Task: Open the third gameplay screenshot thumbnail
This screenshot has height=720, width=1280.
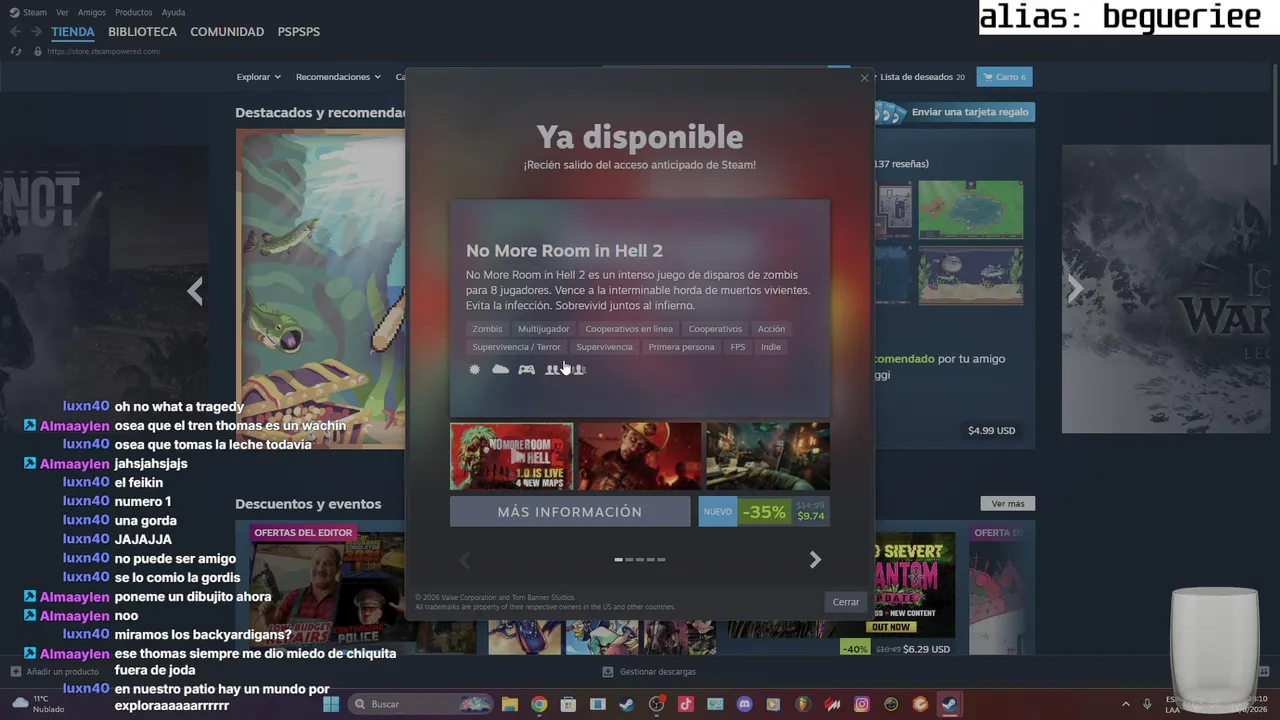Action: pyautogui.click(x=767, y=456)
